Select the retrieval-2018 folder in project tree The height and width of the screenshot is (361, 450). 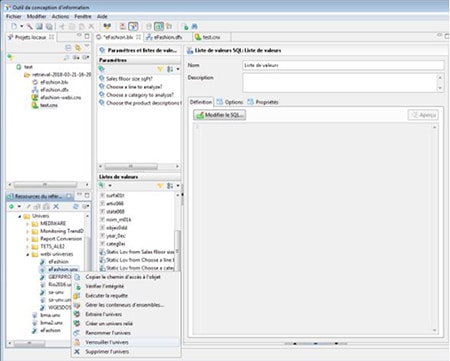57,75
